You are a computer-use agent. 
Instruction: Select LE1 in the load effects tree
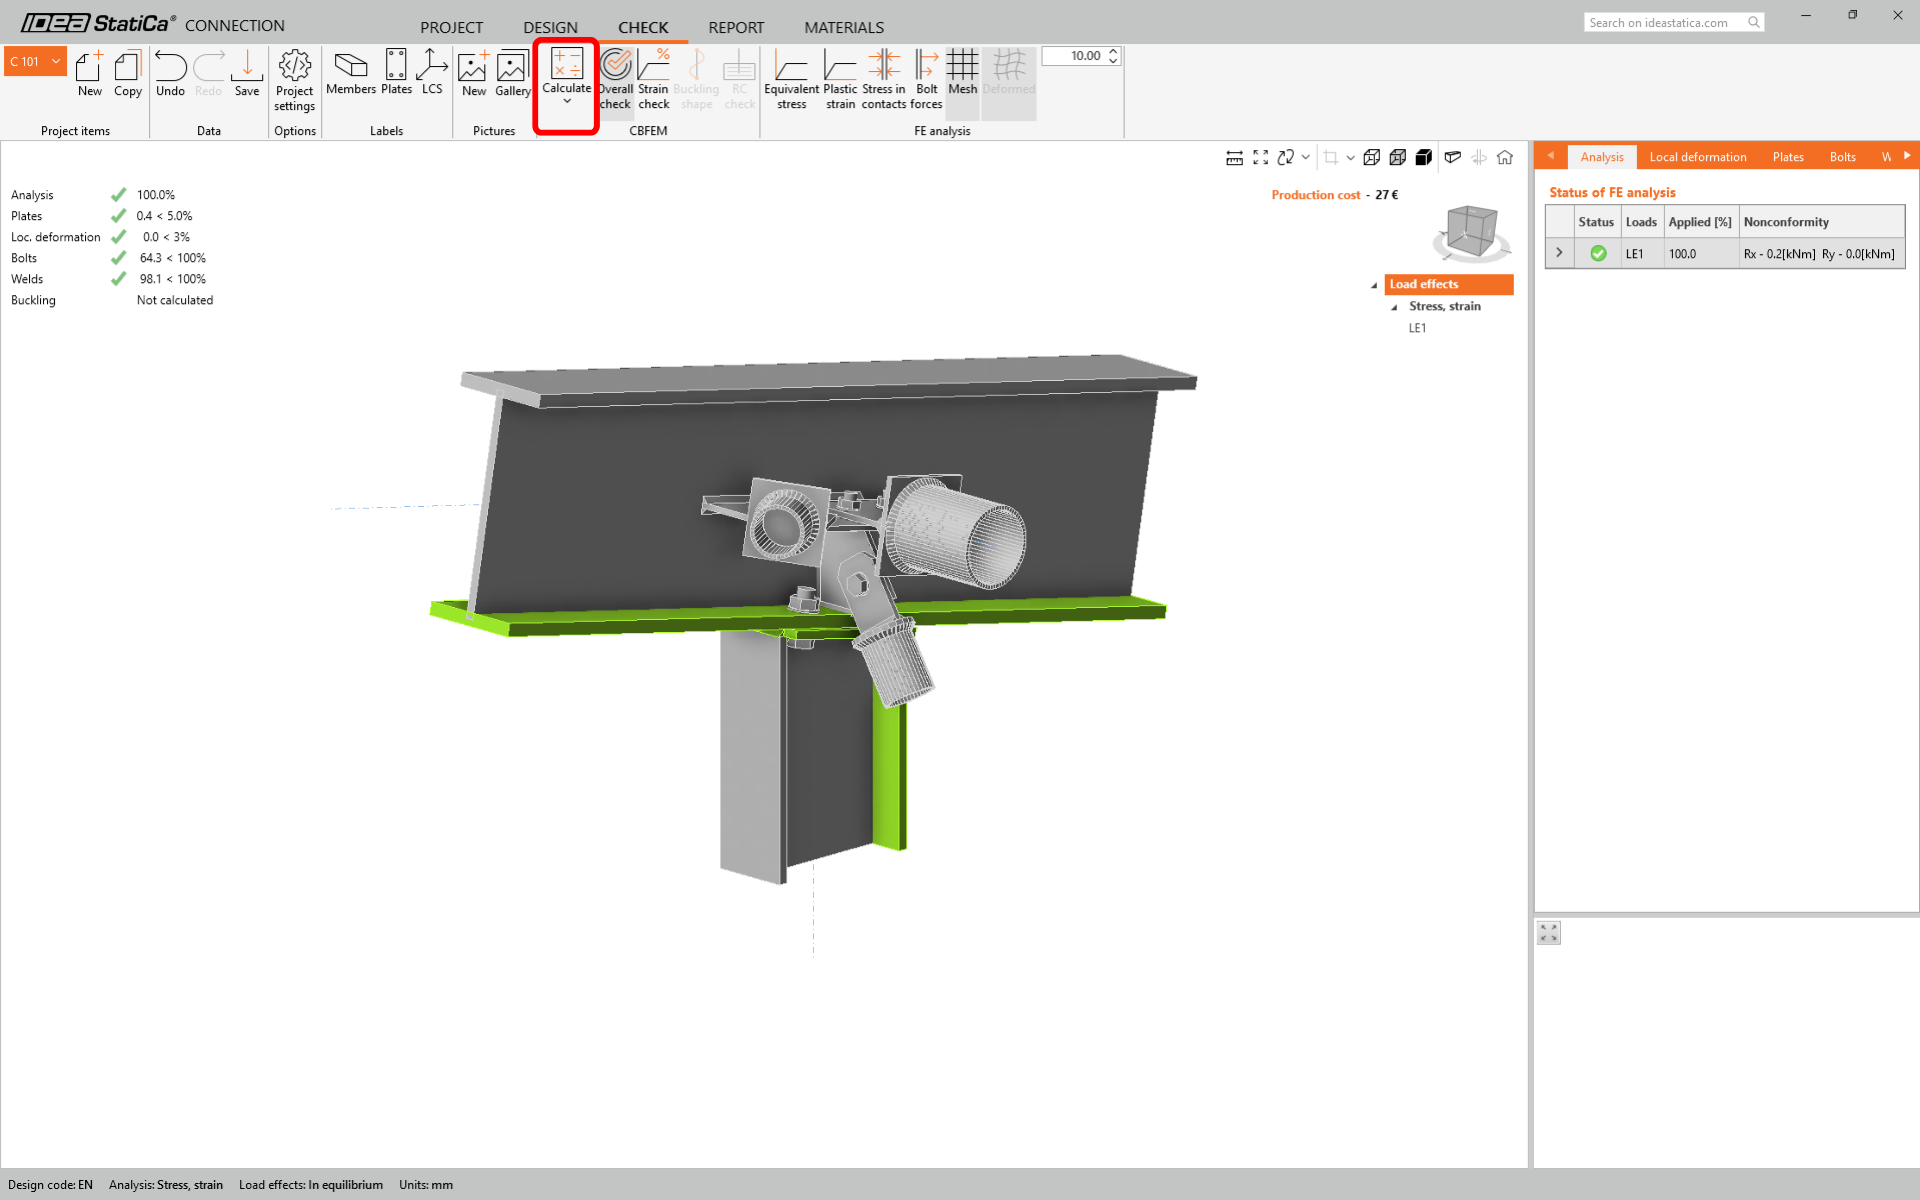1417,328
